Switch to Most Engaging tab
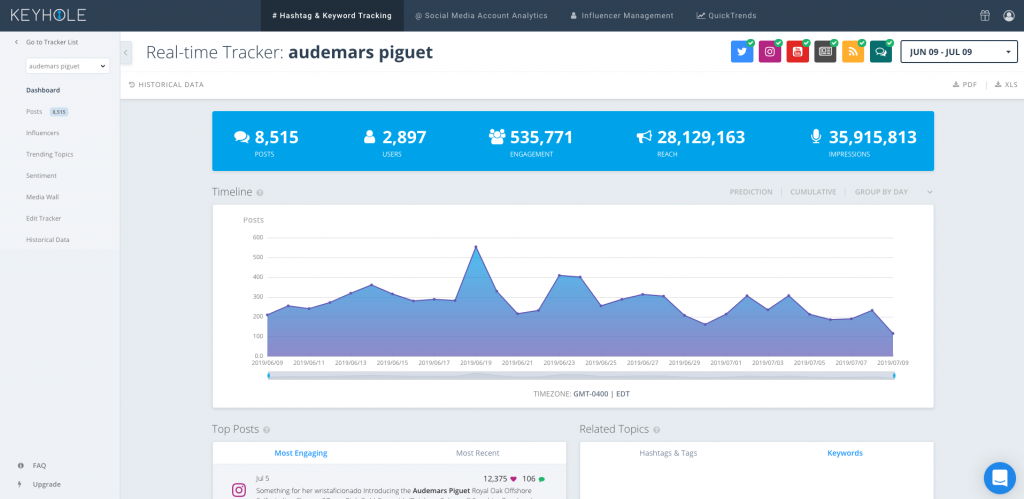The height and width of the screenshot is (499, 1024). (300, 453)
